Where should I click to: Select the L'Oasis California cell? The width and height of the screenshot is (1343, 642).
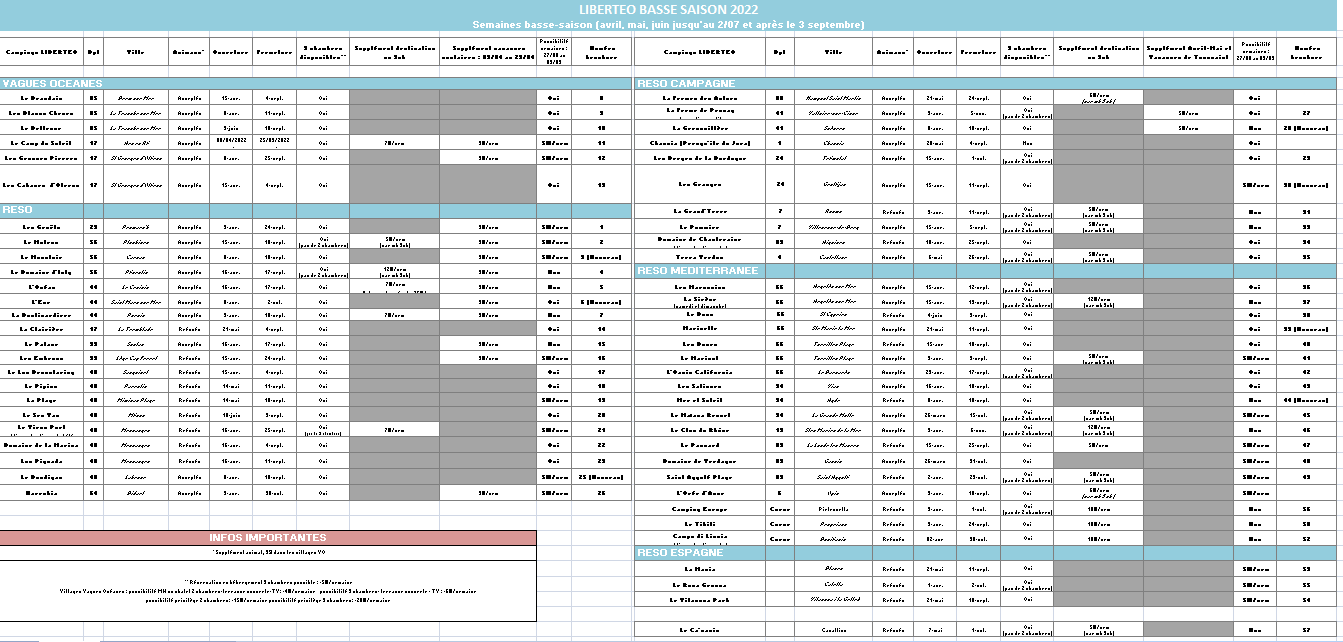tap(700, 372)
